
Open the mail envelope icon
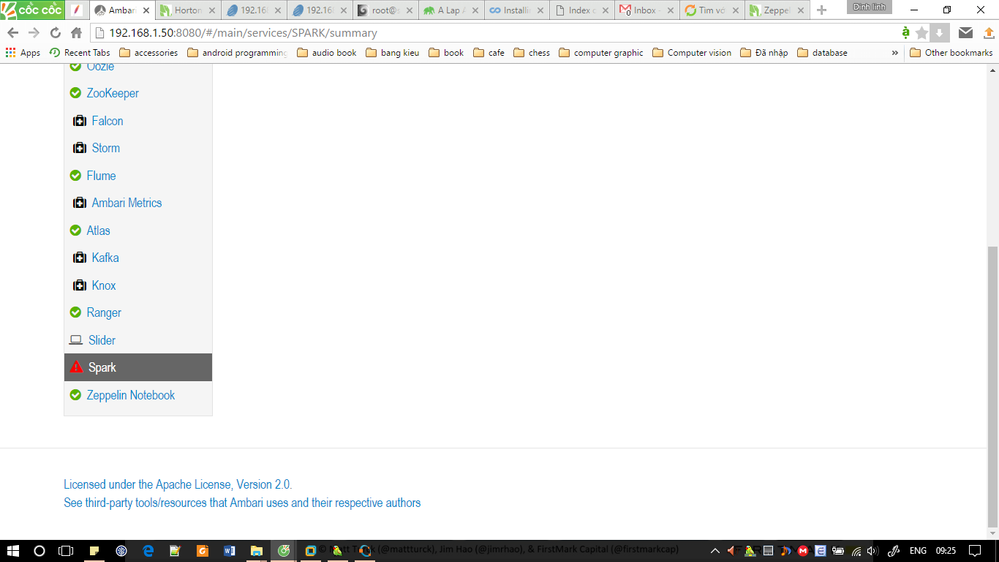click(x=966, y=32)
